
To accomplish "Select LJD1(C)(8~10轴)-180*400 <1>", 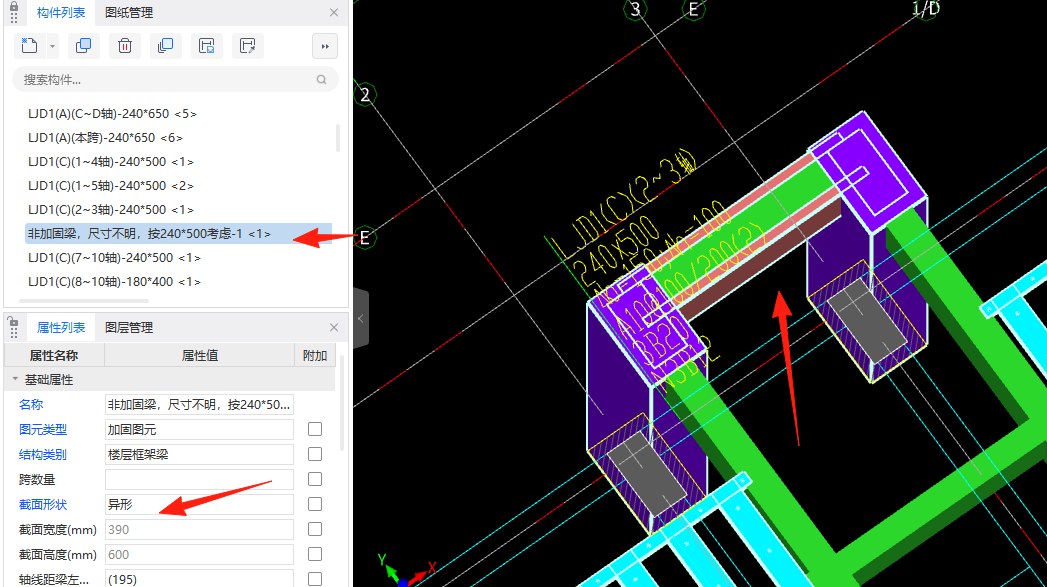I will click(114, 282).
